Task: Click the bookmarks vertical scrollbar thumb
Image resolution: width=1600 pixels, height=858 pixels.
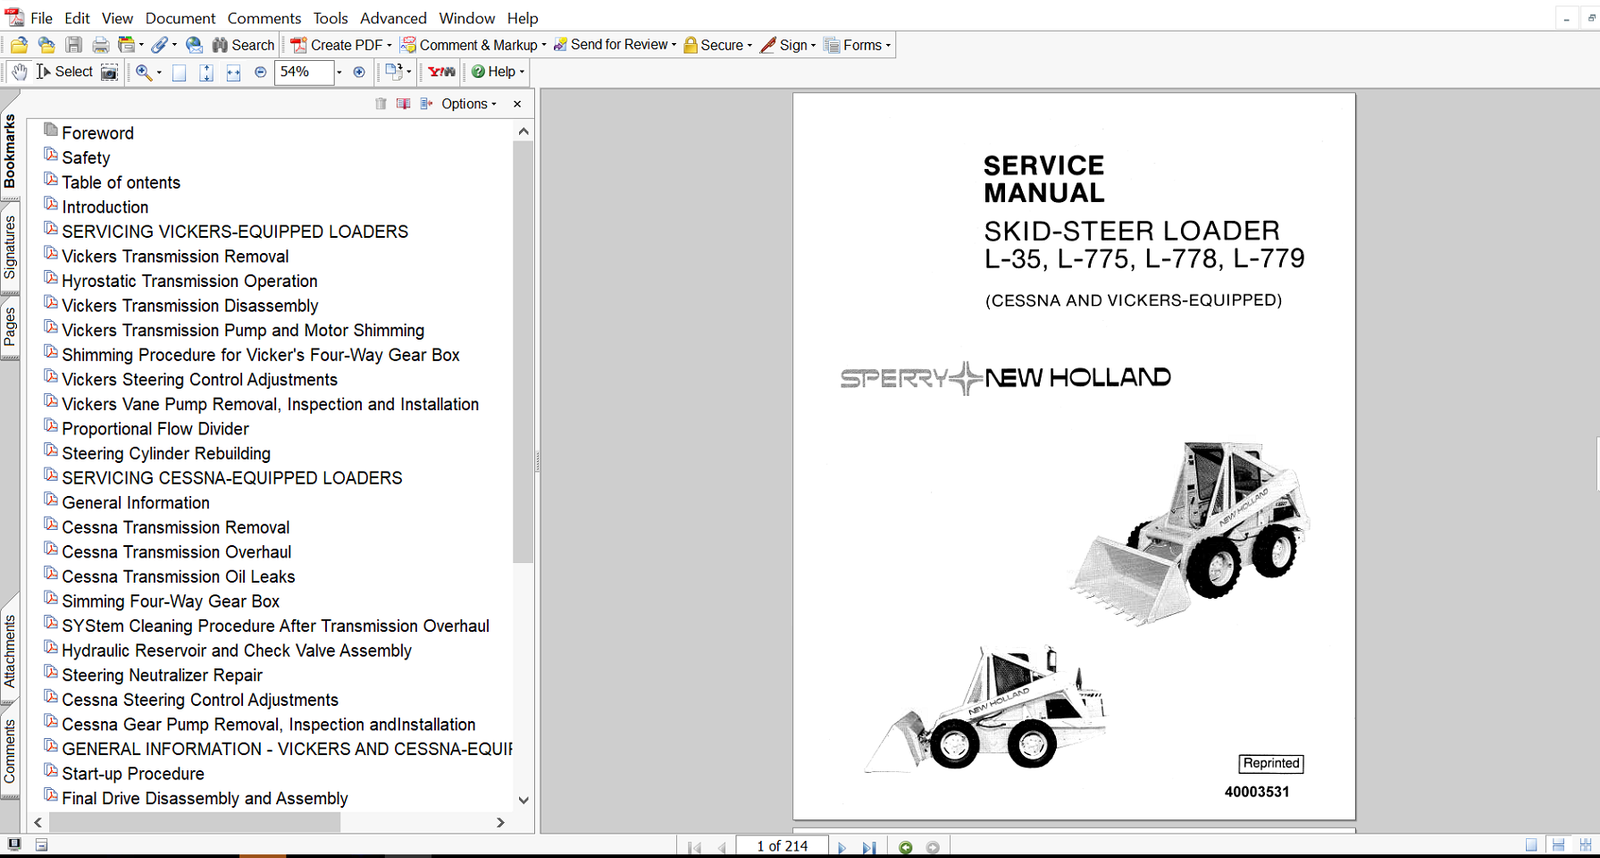Action: 522,350
